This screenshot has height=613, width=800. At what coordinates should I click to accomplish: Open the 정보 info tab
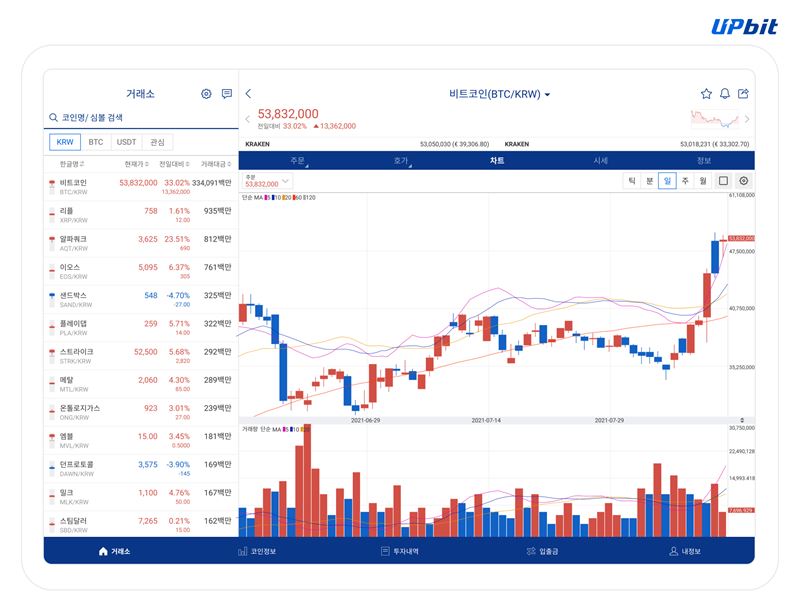704,161
